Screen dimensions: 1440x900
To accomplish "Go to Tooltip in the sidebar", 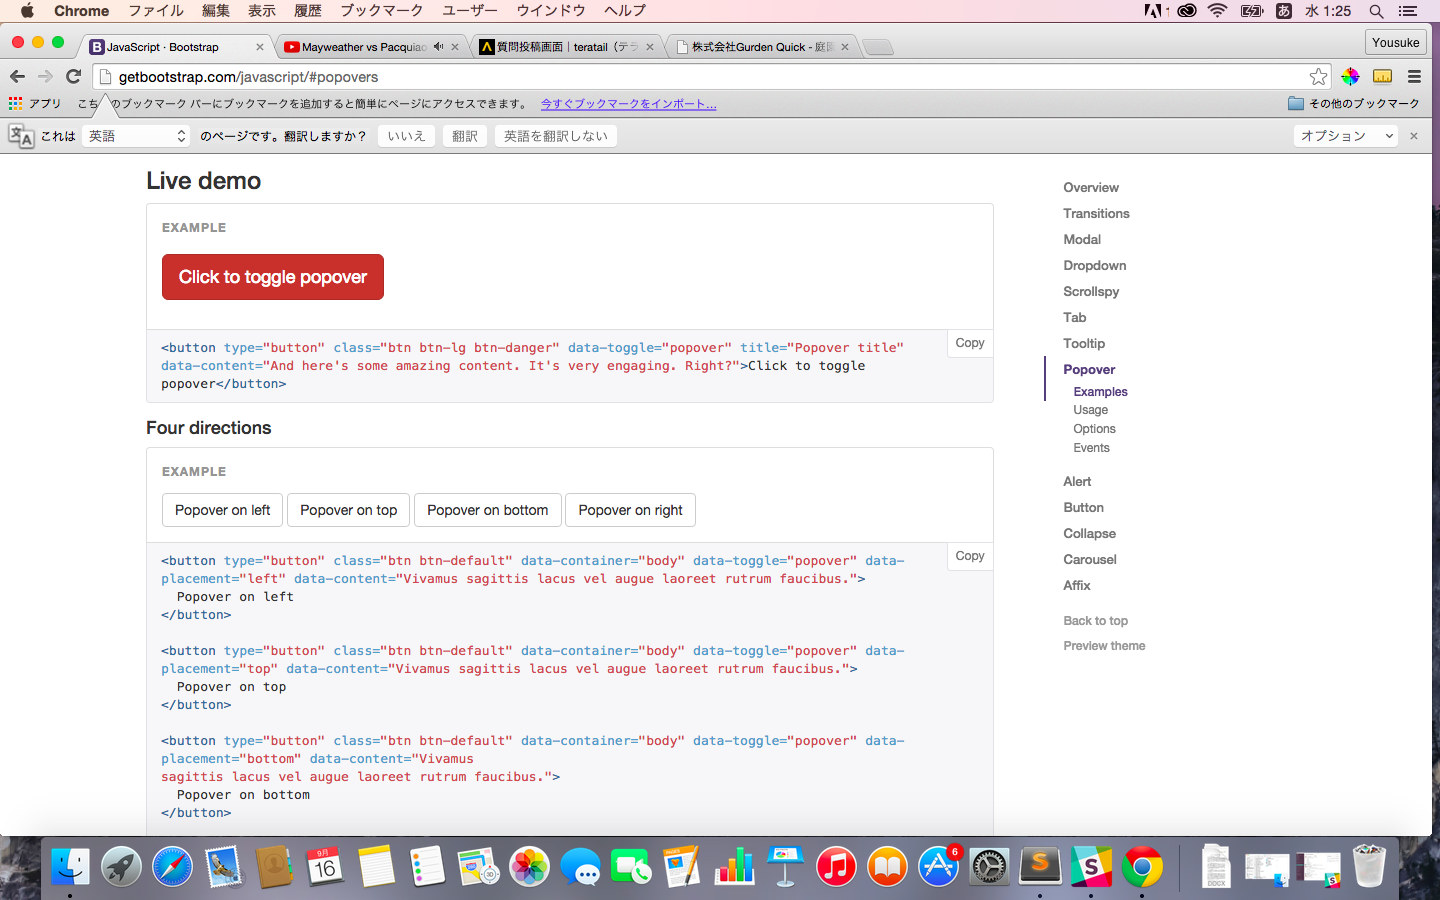I will 1084,343.
